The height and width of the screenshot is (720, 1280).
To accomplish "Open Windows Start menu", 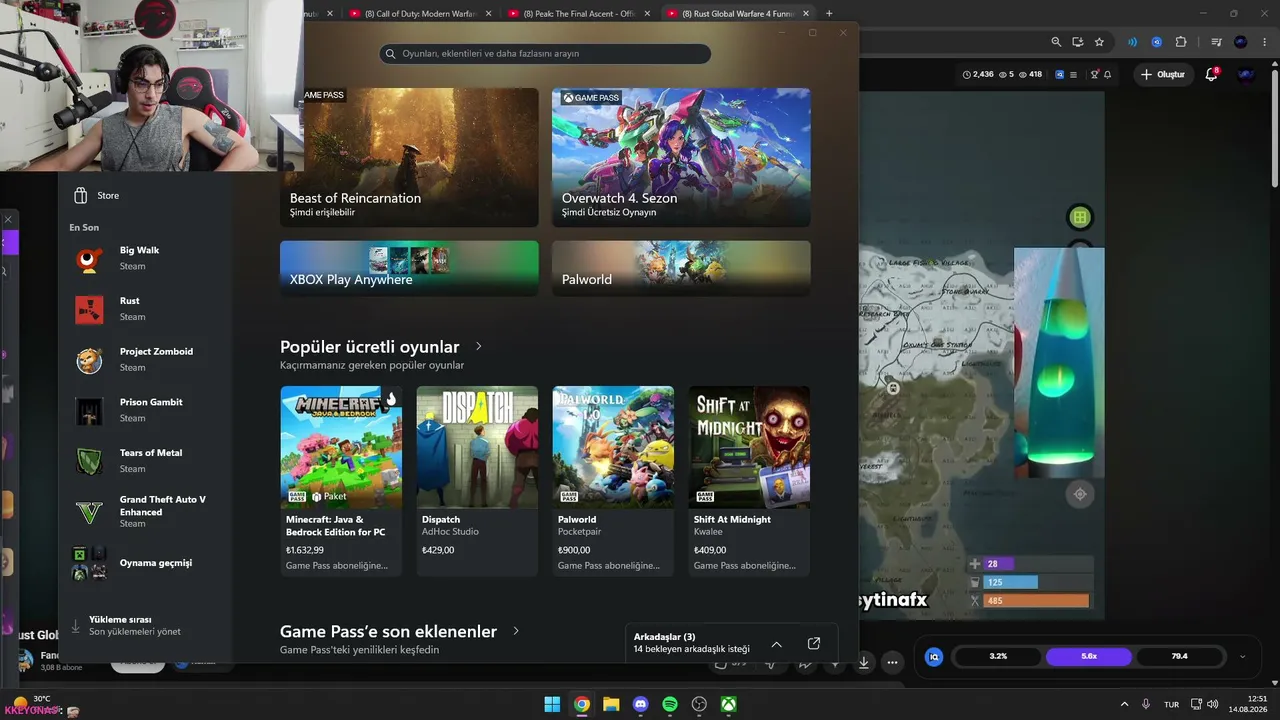I will pos(552,704).
